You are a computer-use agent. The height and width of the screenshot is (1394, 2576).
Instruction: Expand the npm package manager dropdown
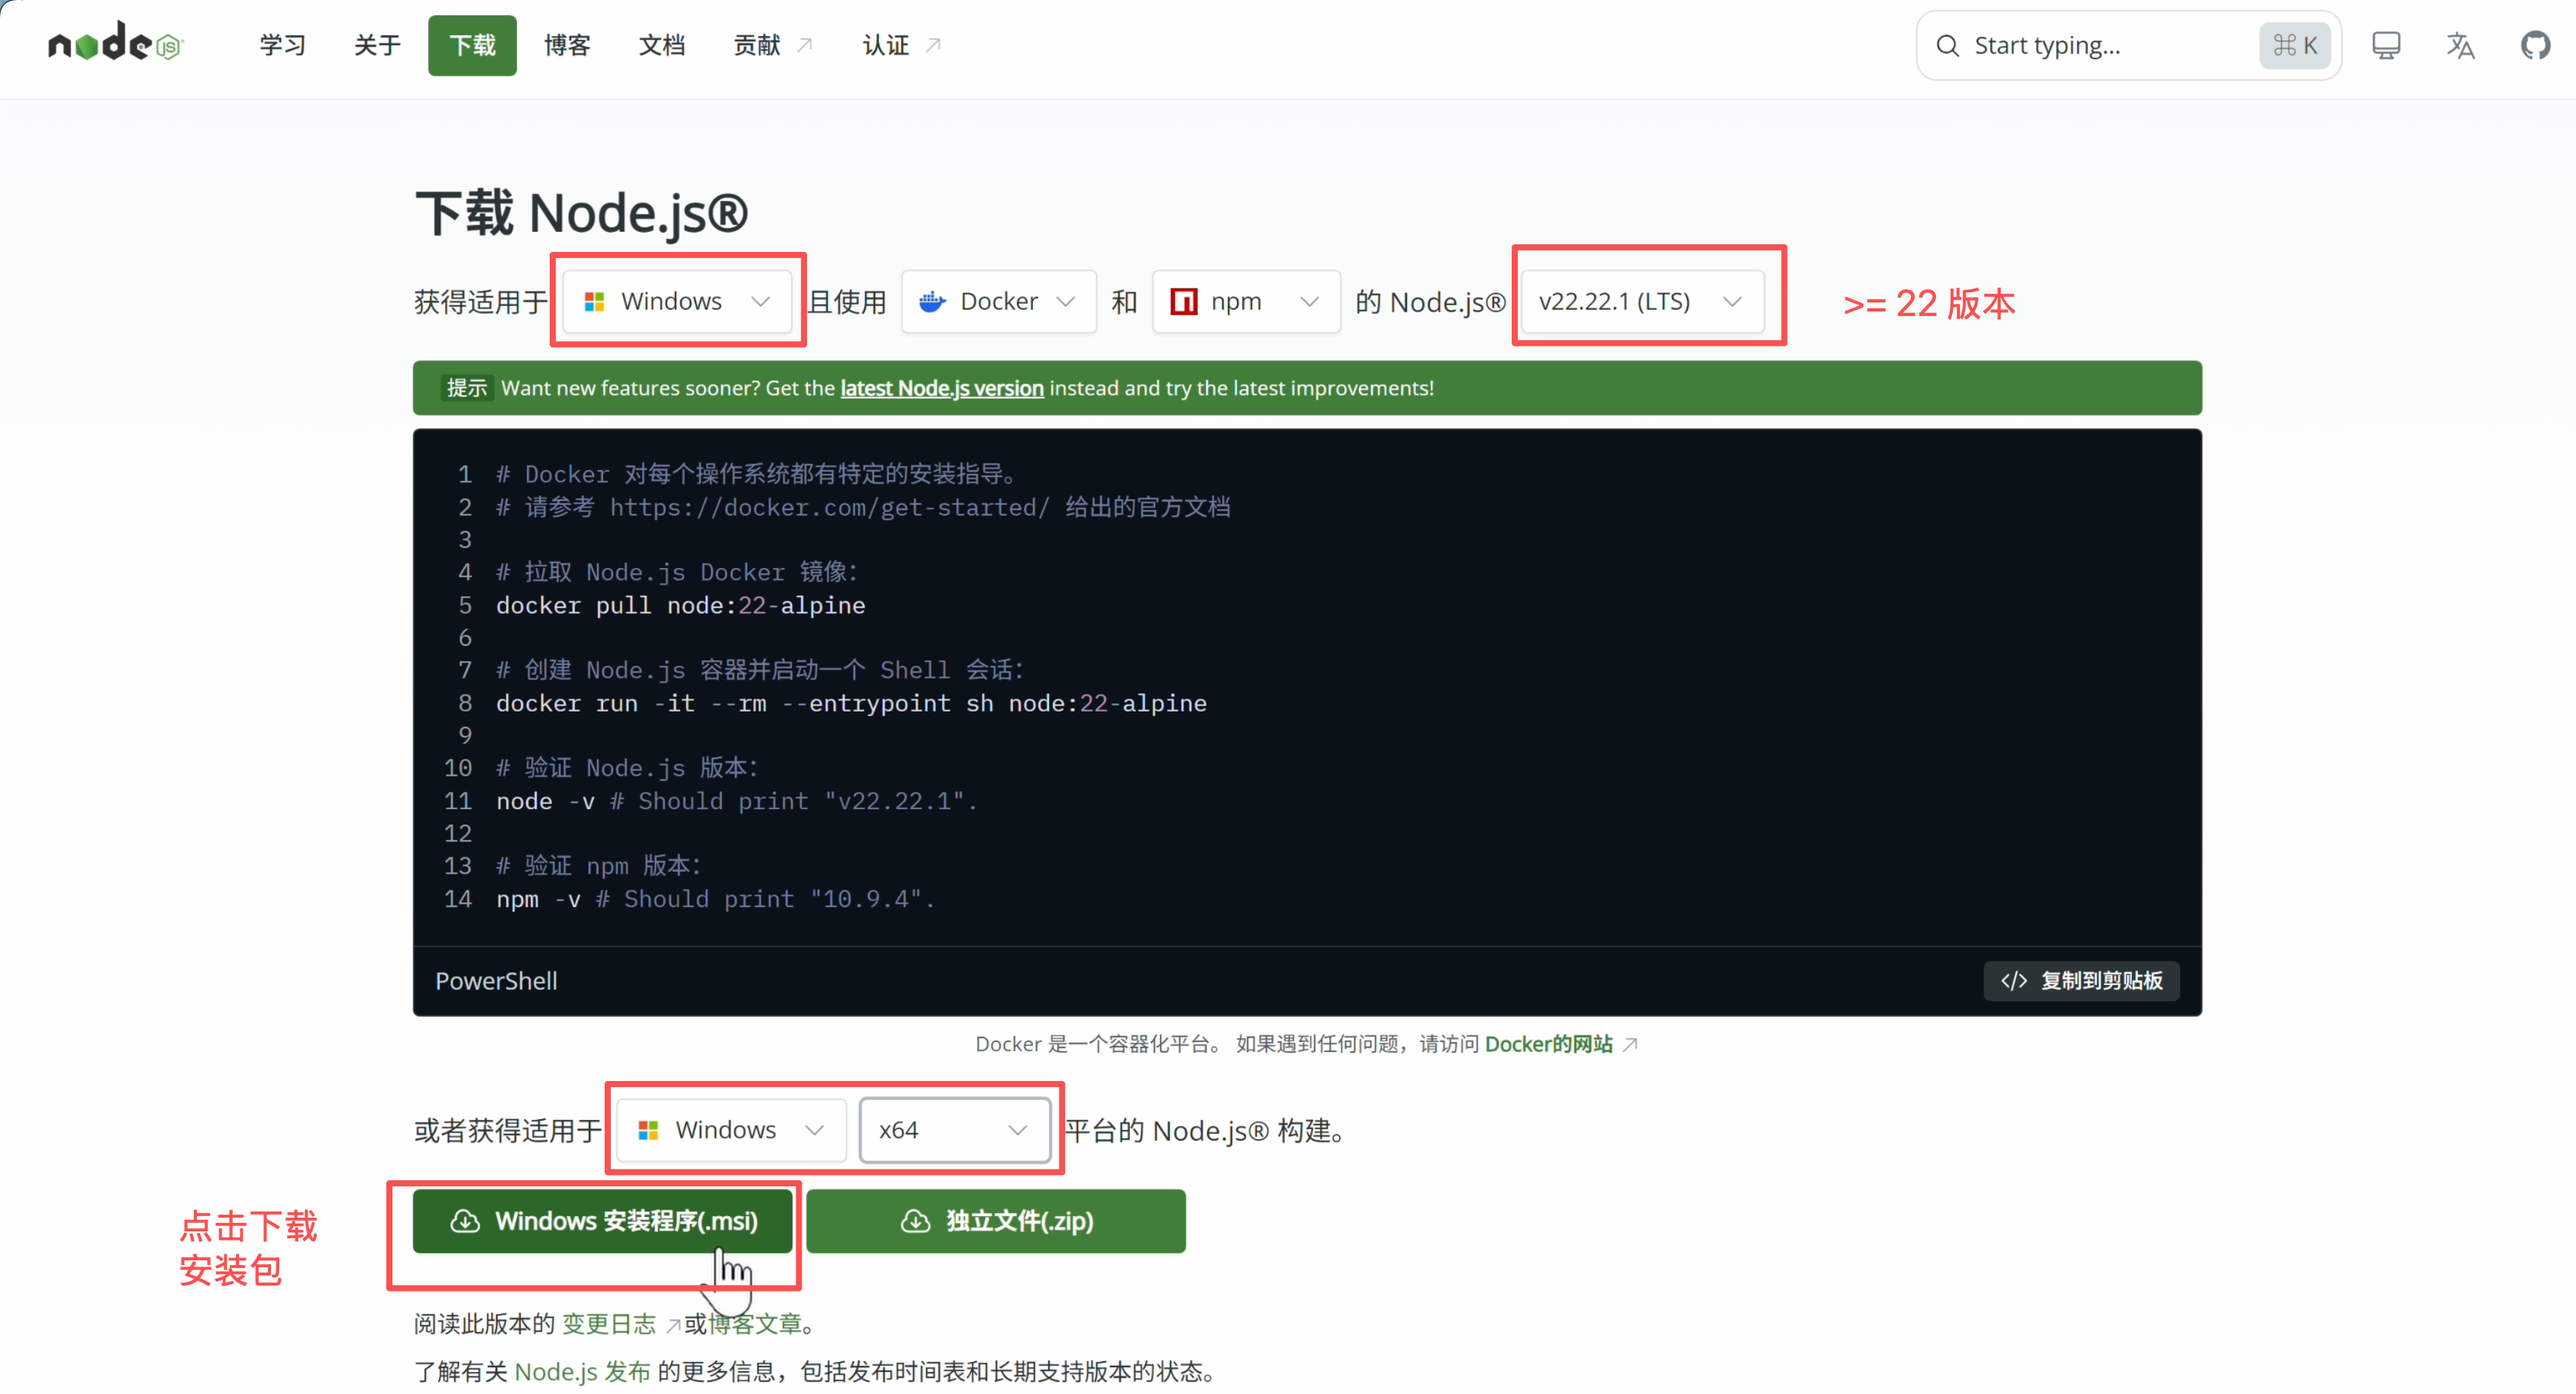[x=1245, y=301]
